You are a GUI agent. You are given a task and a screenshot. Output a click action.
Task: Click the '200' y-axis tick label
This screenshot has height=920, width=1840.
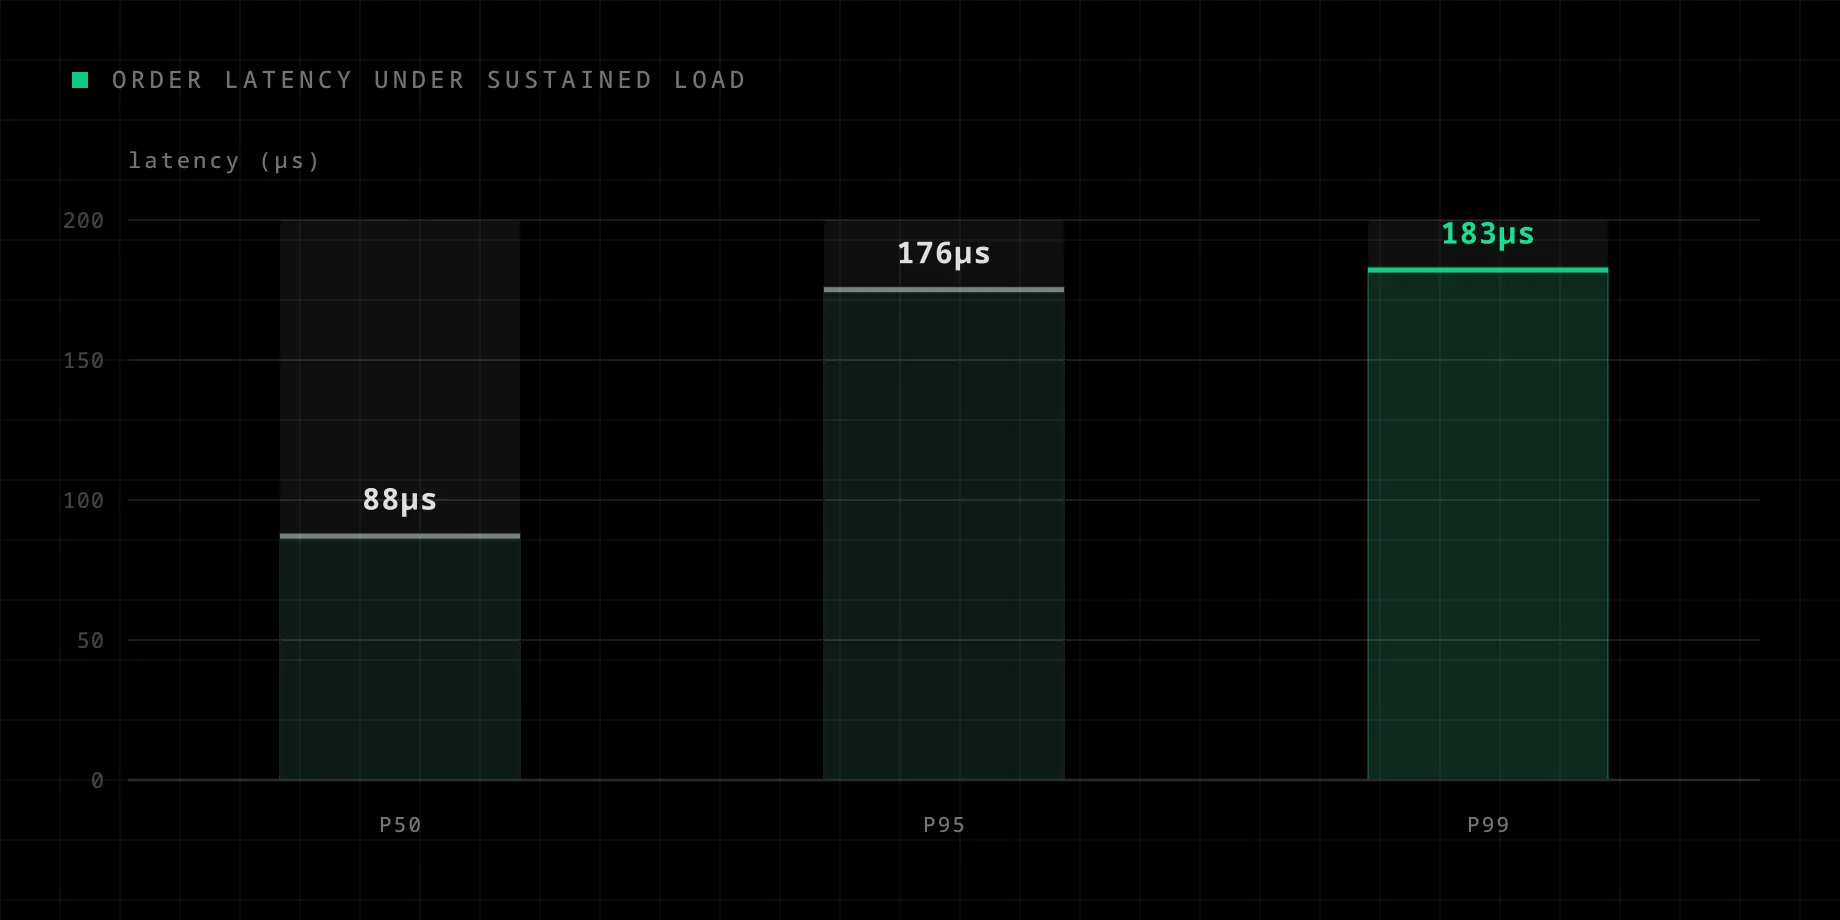pos(83,221)
